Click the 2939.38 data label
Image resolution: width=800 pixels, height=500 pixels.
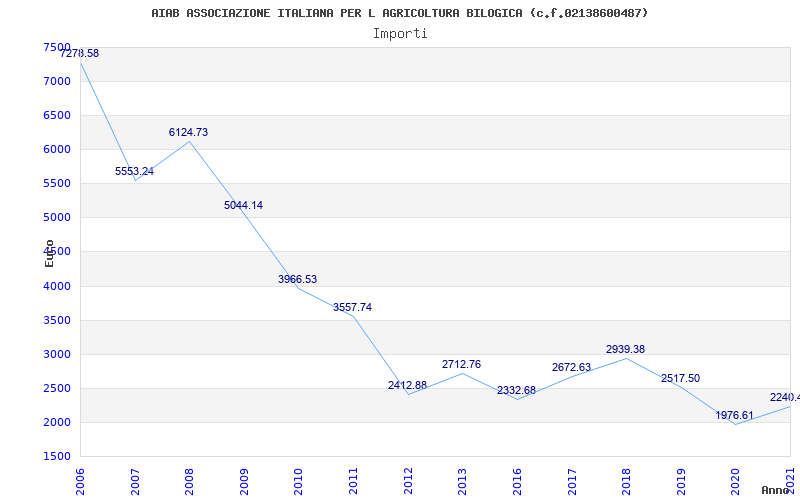[626, 349]
